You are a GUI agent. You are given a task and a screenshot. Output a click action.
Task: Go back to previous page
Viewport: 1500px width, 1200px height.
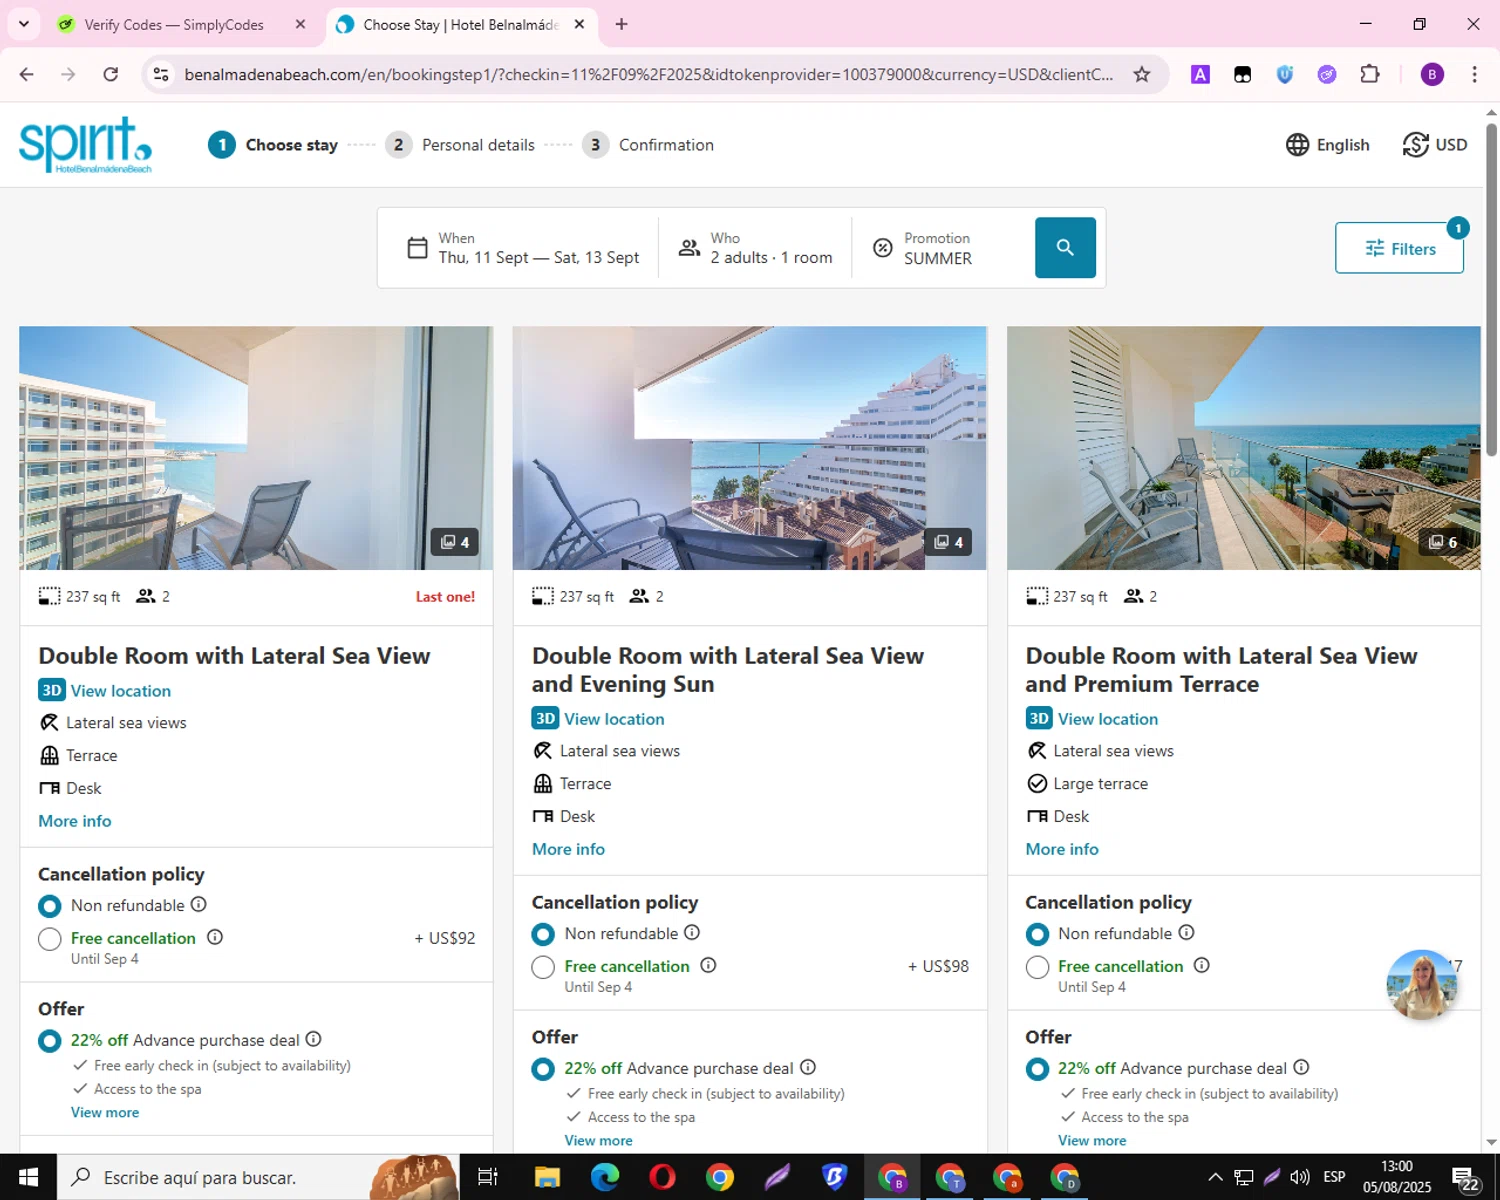coord(27,74)
